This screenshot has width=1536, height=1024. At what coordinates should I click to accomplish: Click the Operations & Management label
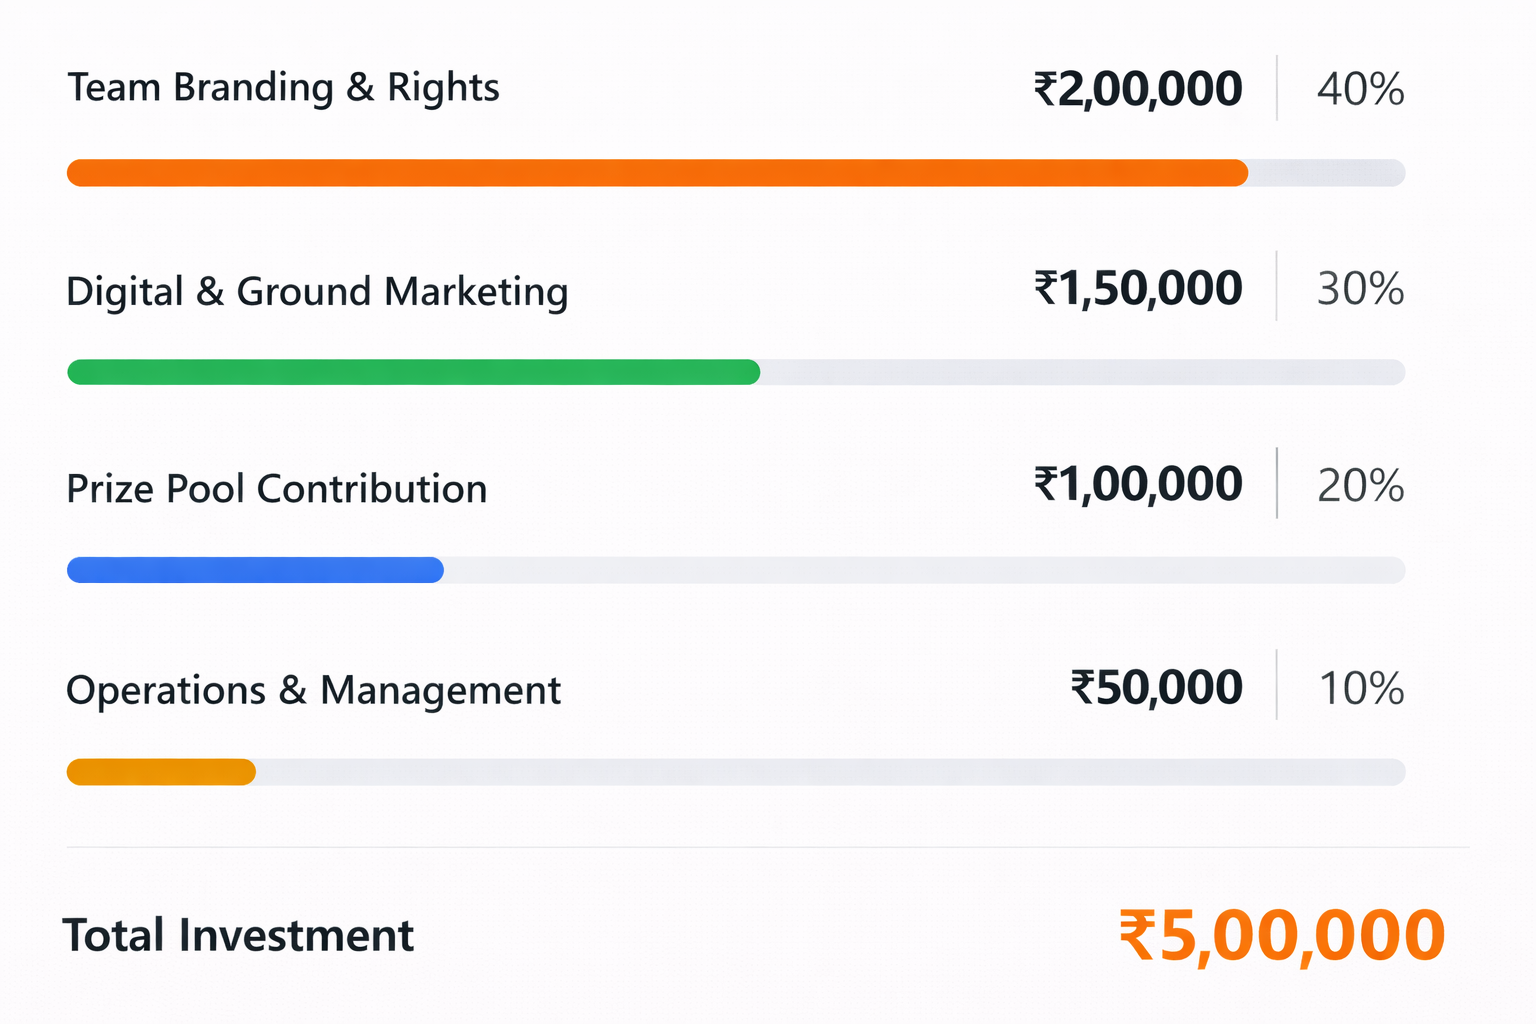coord(313,690)
